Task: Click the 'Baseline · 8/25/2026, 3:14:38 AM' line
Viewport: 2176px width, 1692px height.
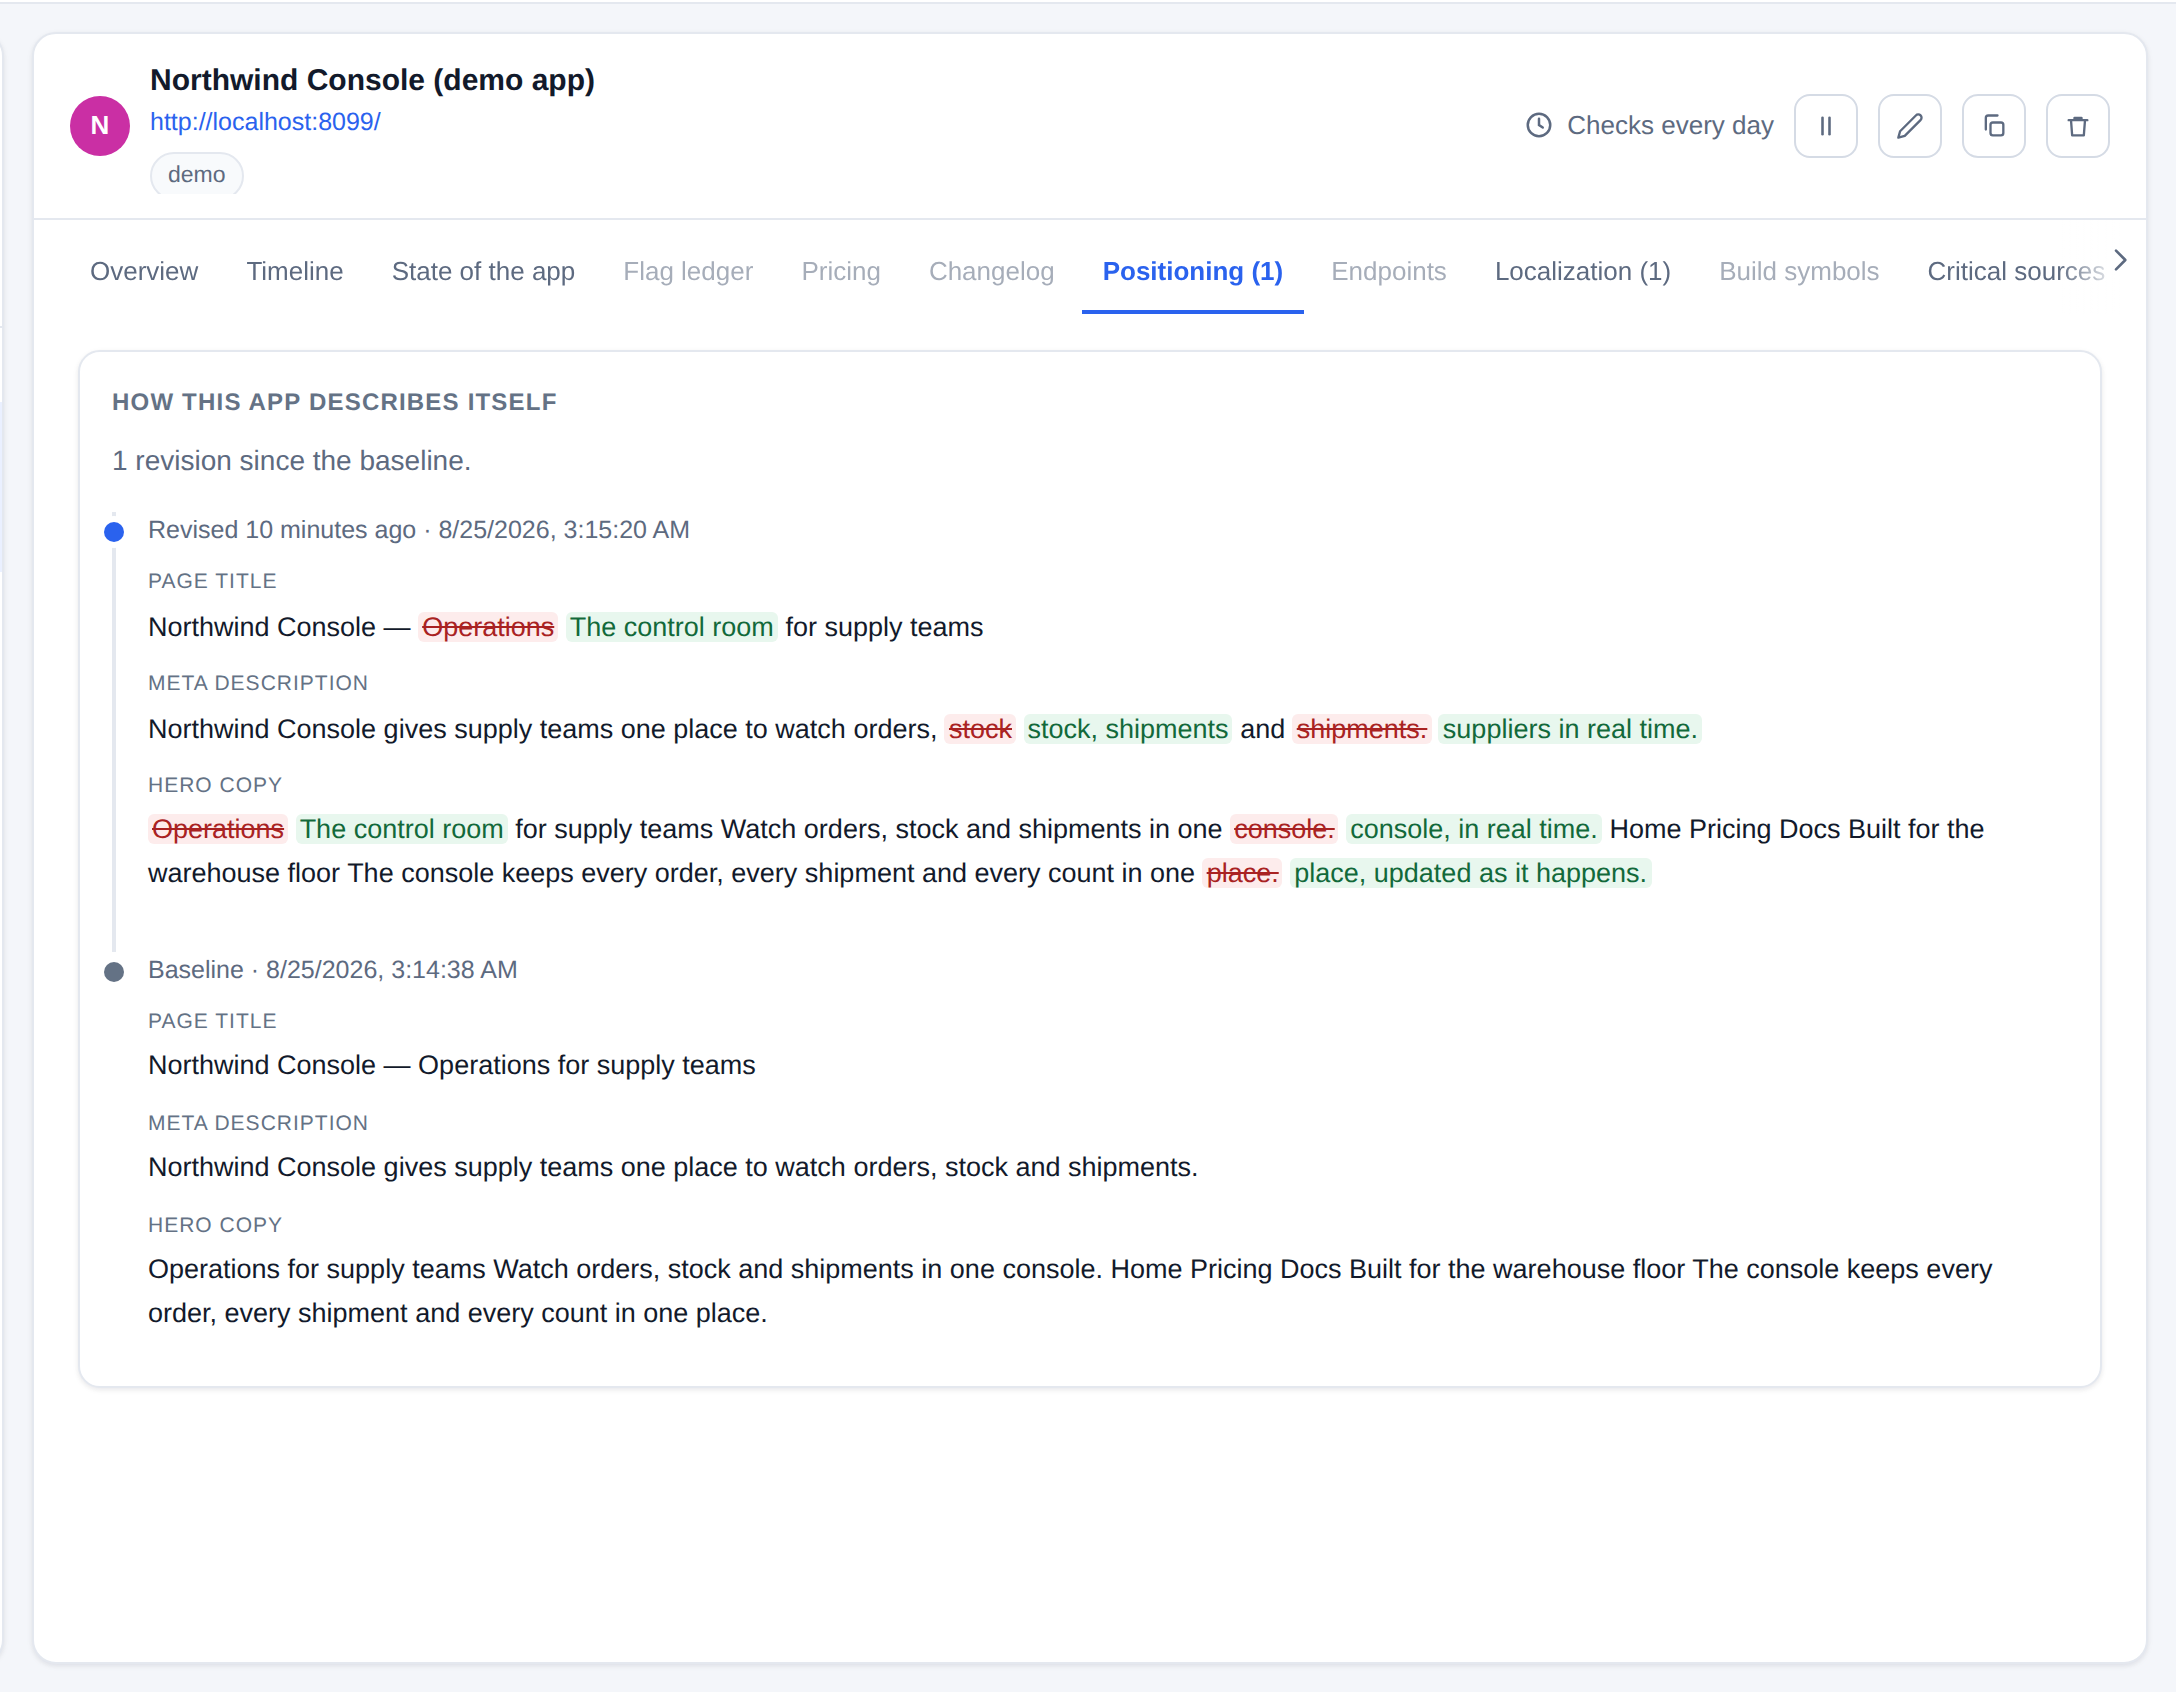Action: [x=332, y=969]
